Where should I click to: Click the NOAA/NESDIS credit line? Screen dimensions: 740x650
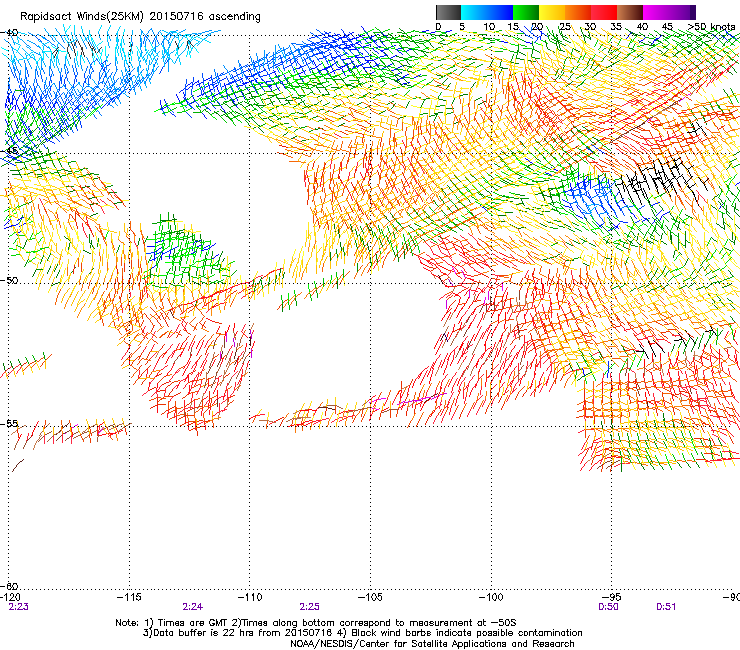(x=432, y=644)
